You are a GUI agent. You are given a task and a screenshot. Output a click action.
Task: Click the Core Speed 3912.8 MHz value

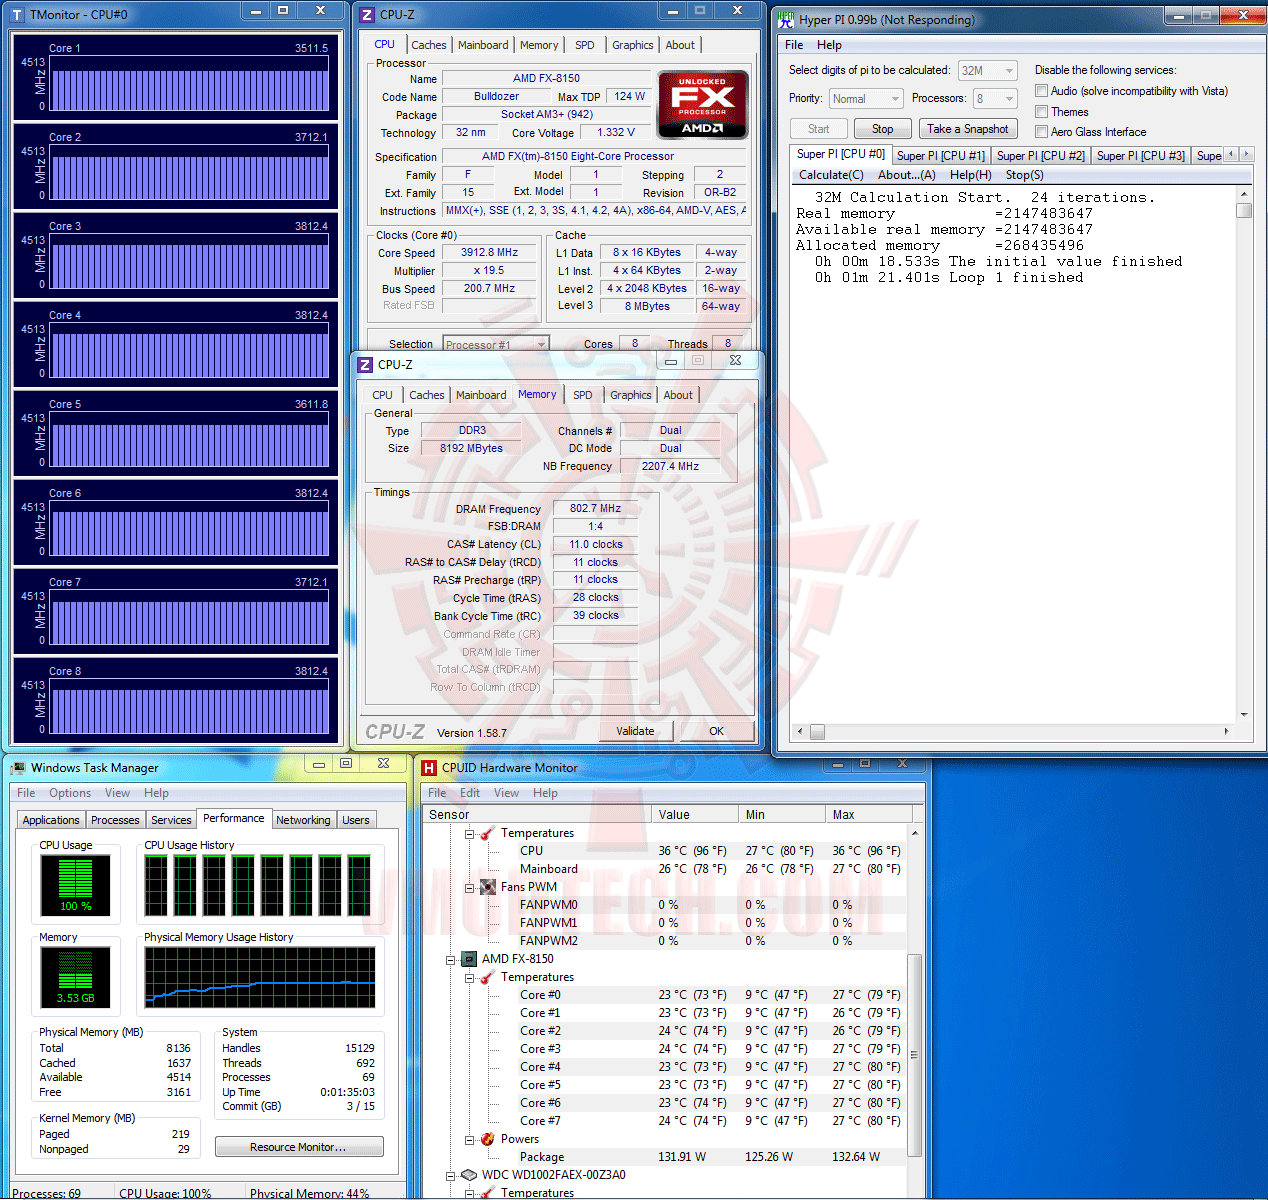489,253
